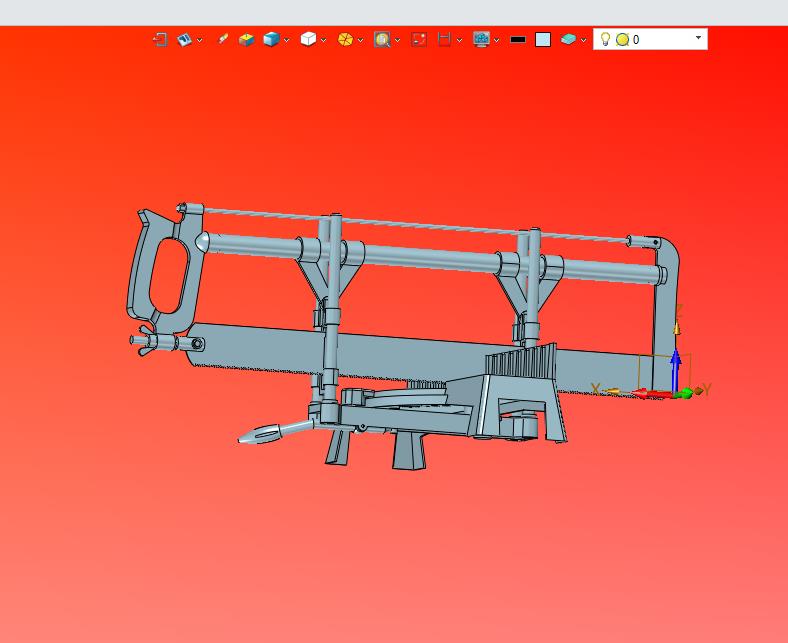This screenshot has height=643, width=788.
Task: Open the orange sphere dropdown arrow
Action: click(x=360, y=40)
